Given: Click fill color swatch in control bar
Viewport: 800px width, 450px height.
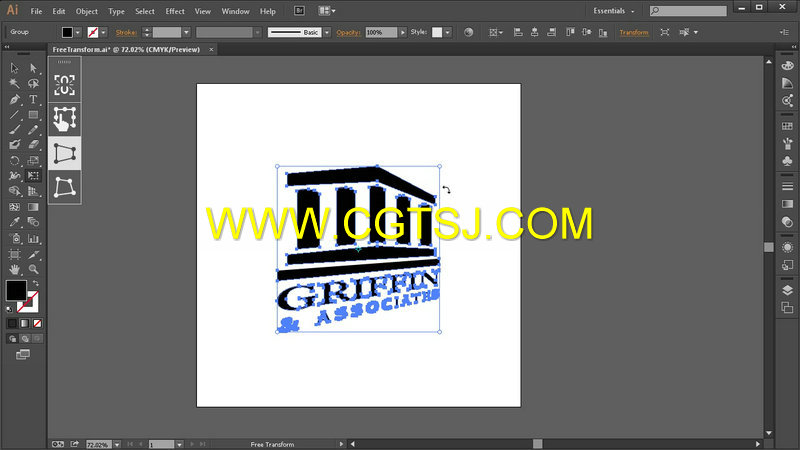Looking at the screenshot, I should tap(67, 32).
